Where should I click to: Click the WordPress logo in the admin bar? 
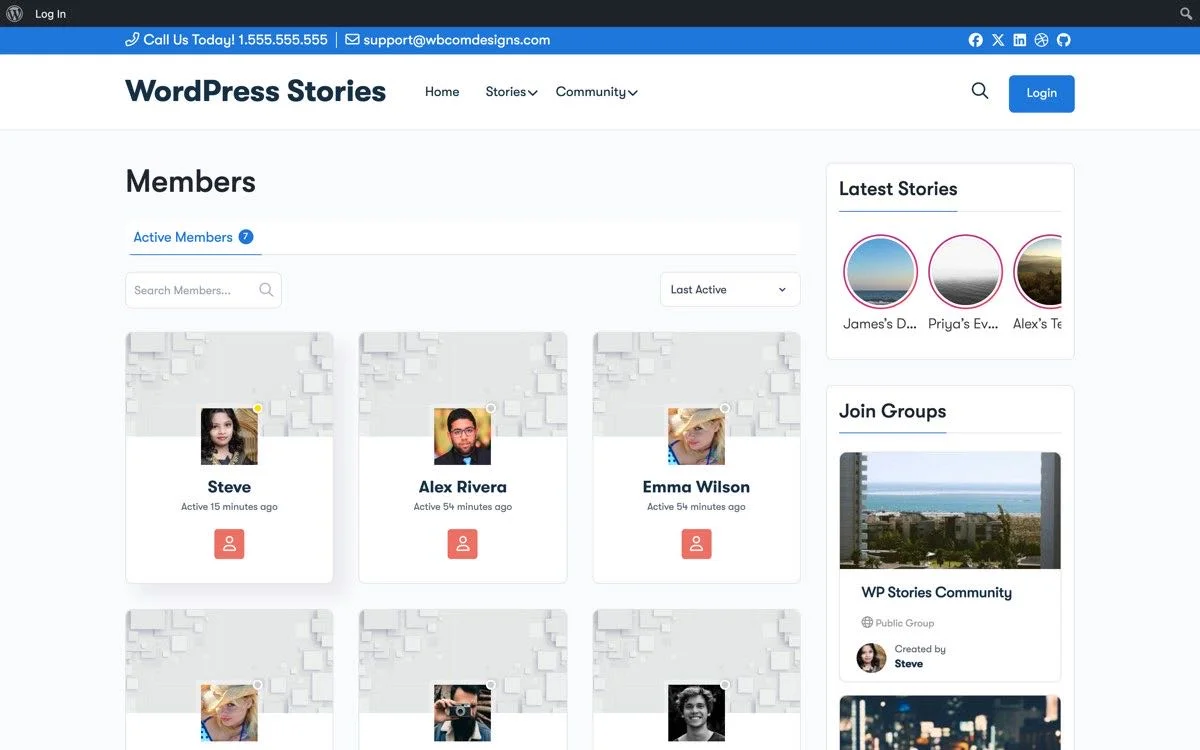point(13,13)
